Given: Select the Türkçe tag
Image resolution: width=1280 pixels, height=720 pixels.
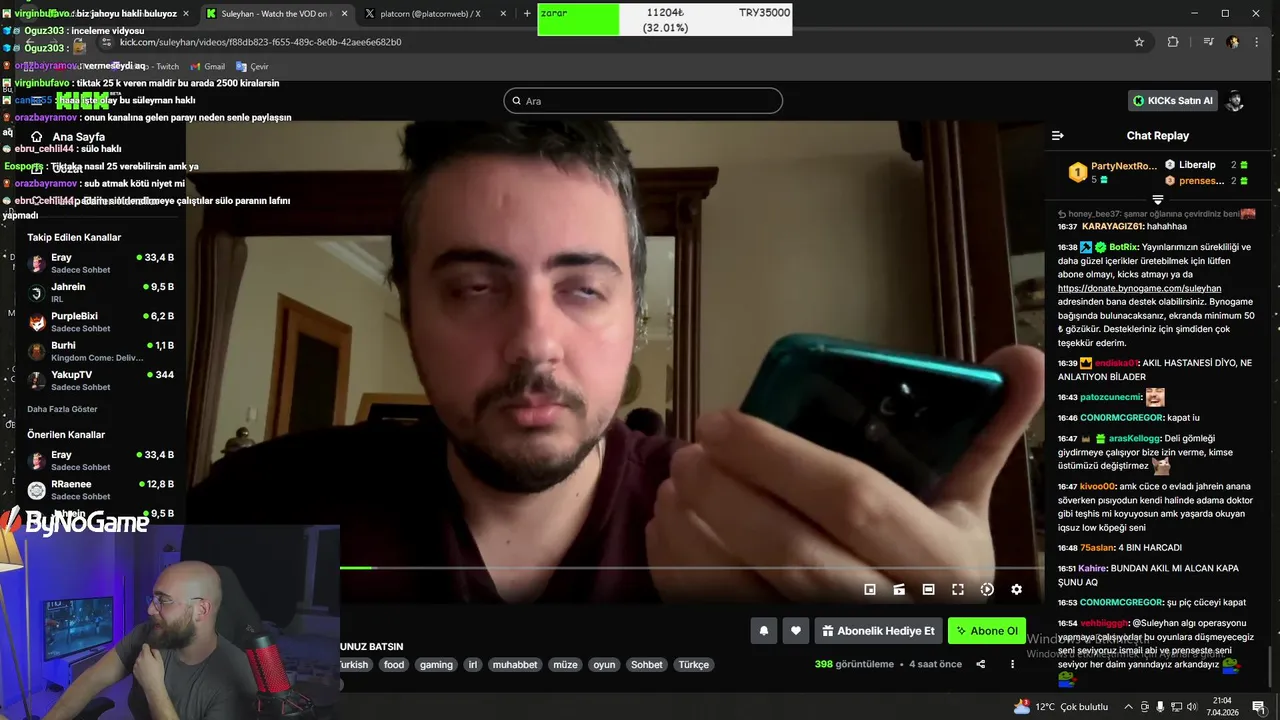Looking at the screenshot, I should tap(694, 665).
